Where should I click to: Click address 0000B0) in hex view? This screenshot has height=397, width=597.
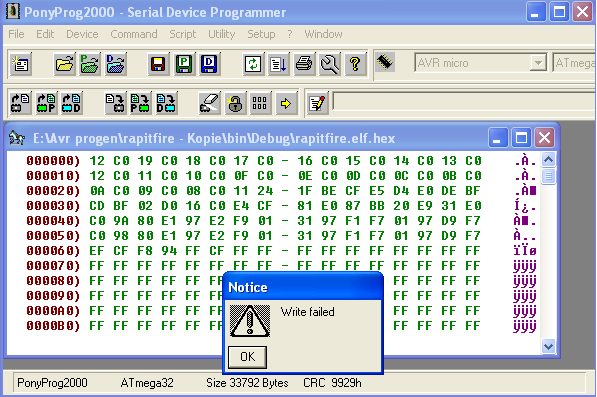click(x=53, y=326)
